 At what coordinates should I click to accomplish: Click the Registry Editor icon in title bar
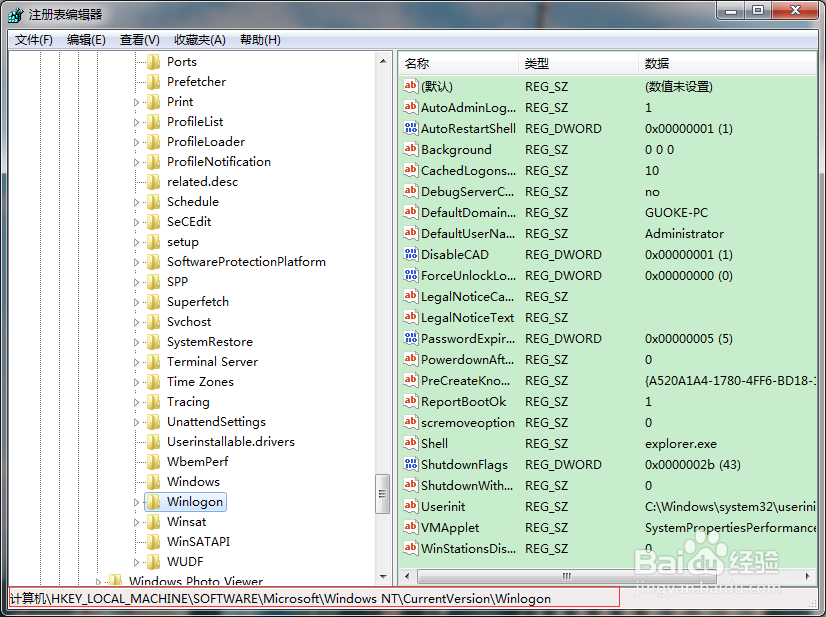click(14, 14)
